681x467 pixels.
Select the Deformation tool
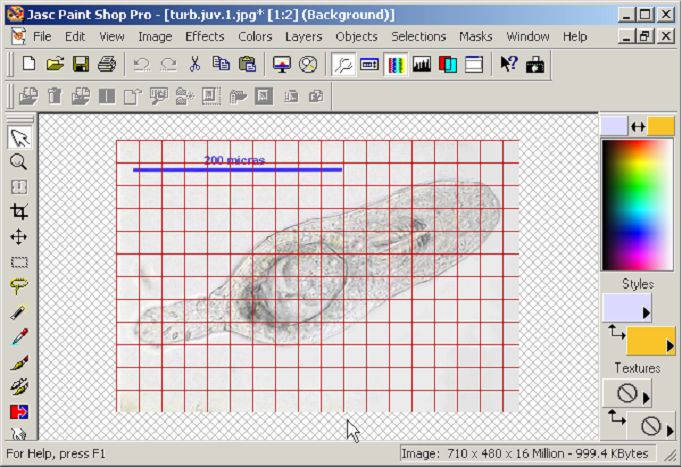pos(18,187)
